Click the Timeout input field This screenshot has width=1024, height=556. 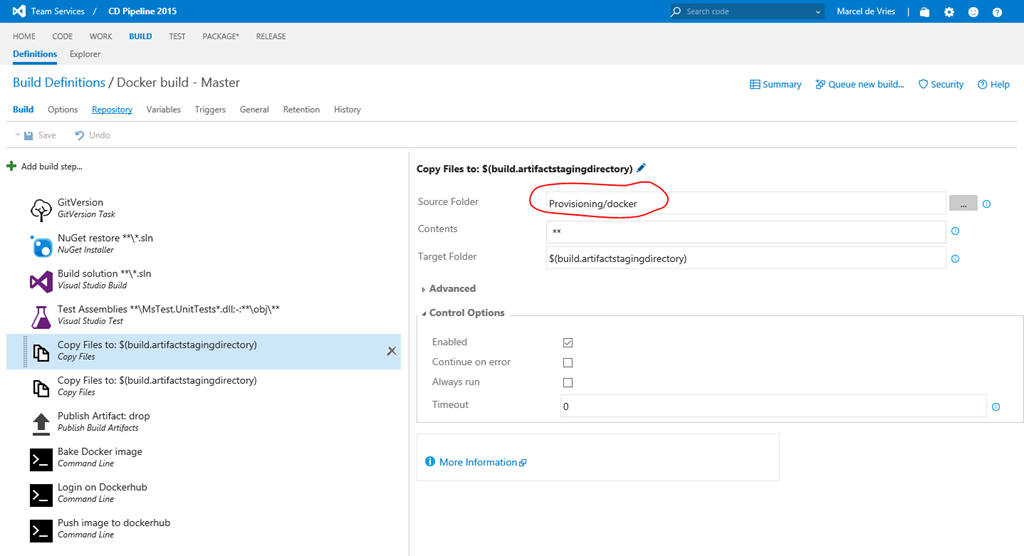pos(772,406)
